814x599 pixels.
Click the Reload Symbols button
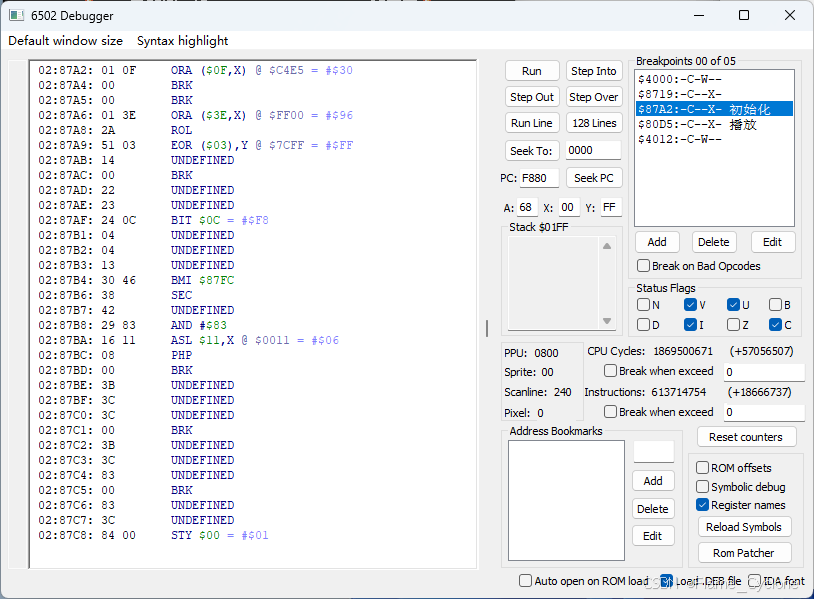coord(744,527)
